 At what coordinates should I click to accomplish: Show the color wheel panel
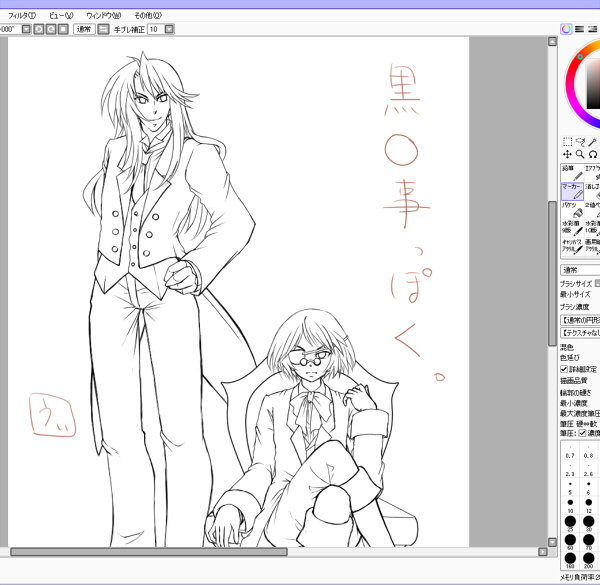click(x=566, y=29)
